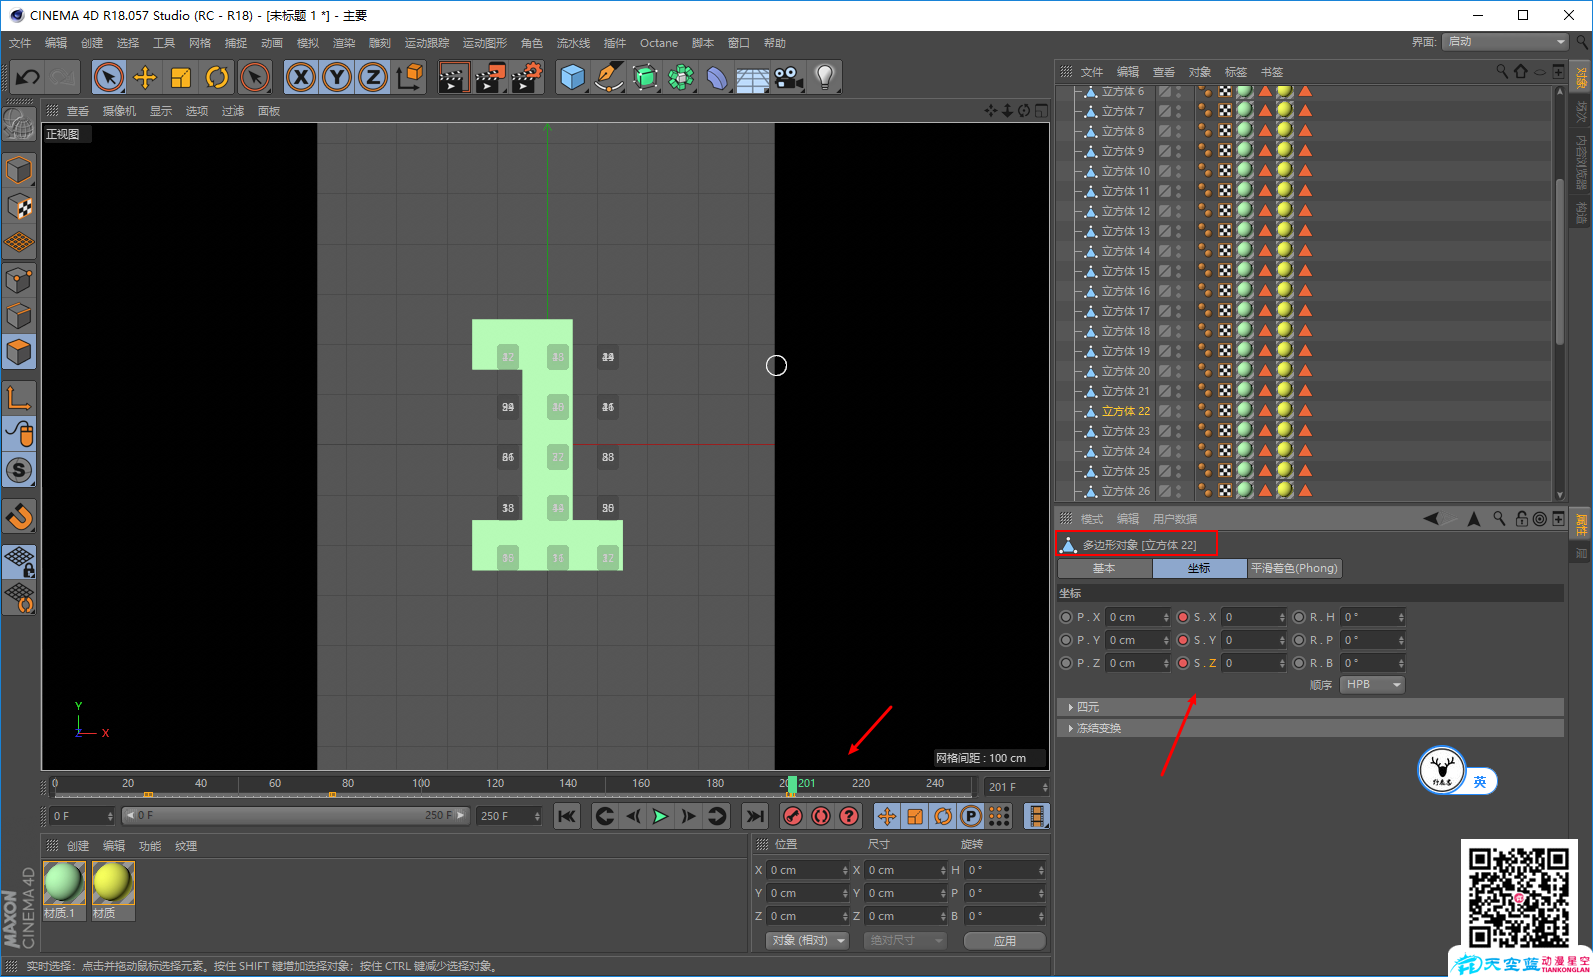Select the Scale tool
Viewport: 1593px width, 977px height.
click(181, 77)
